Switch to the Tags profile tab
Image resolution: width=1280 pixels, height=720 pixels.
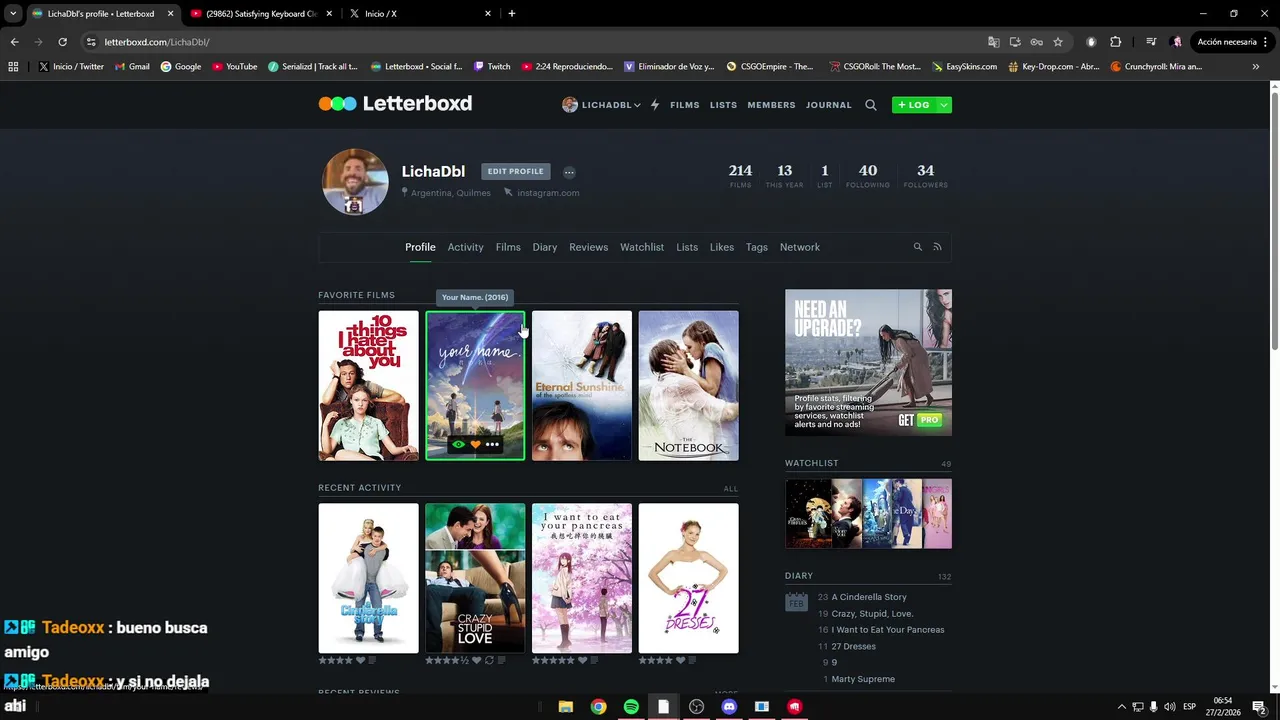(757, 247)
